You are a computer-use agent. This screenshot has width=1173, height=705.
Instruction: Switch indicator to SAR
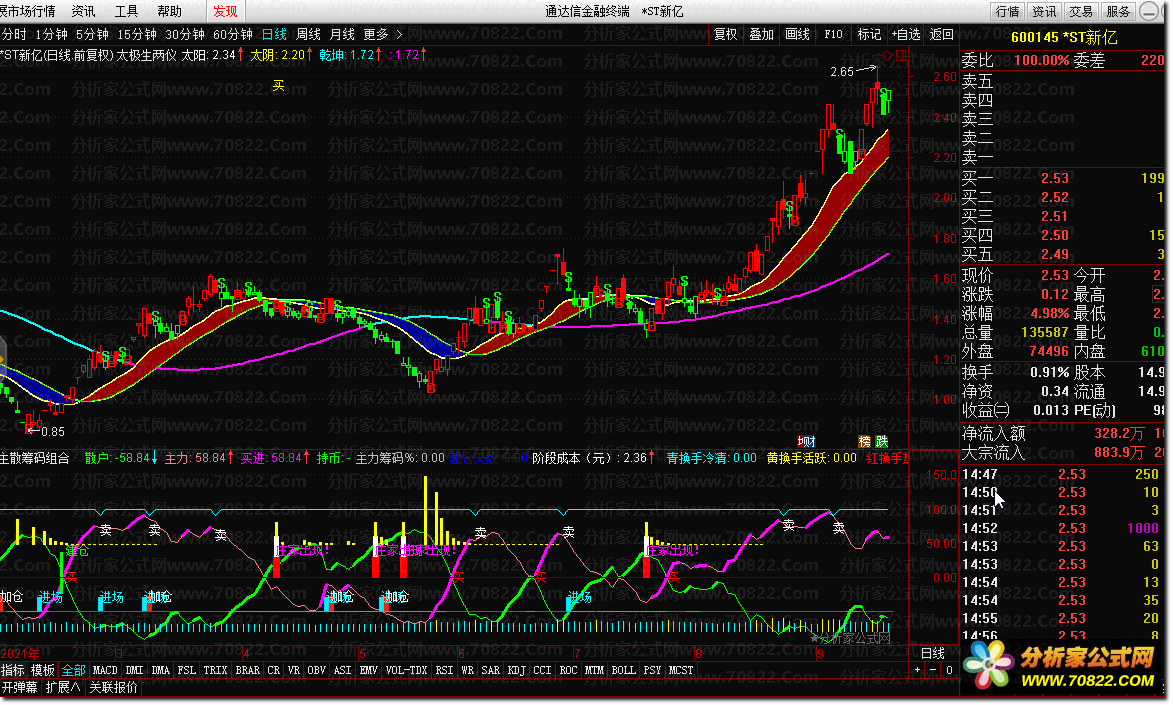491,670
